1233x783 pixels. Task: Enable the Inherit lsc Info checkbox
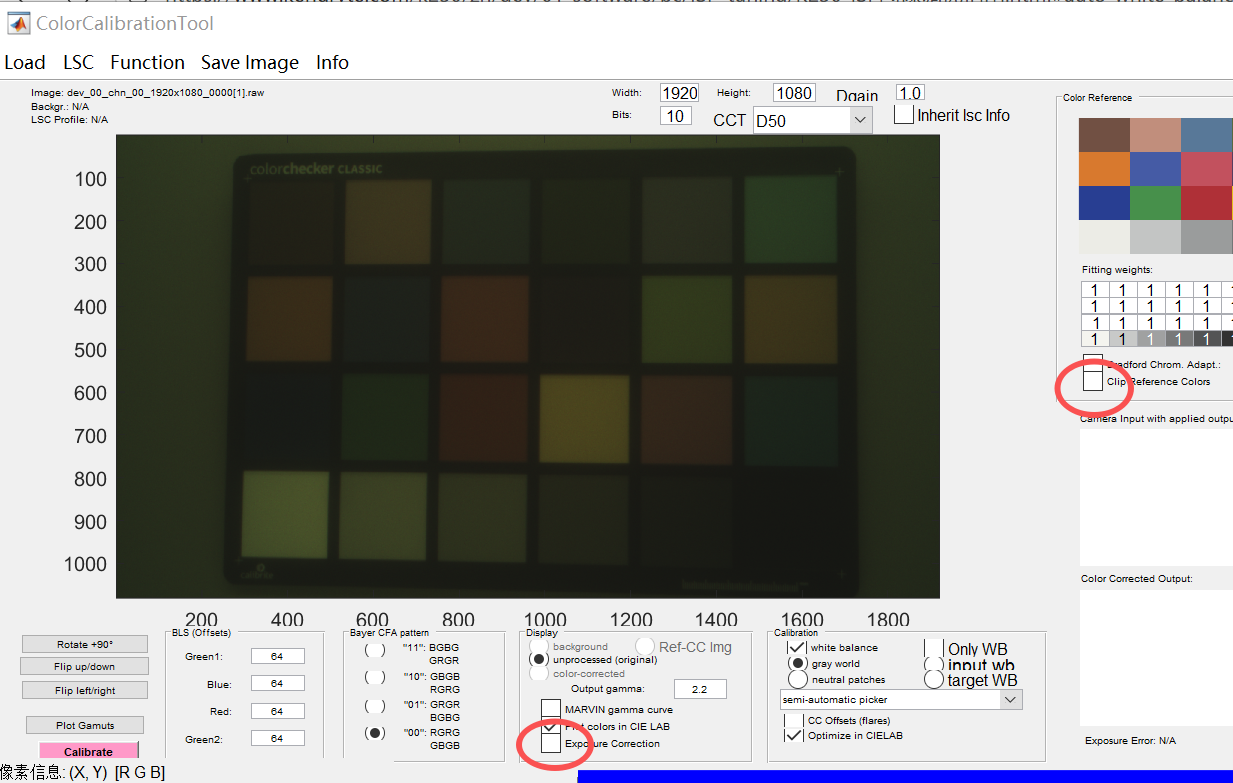click(904, 115)
